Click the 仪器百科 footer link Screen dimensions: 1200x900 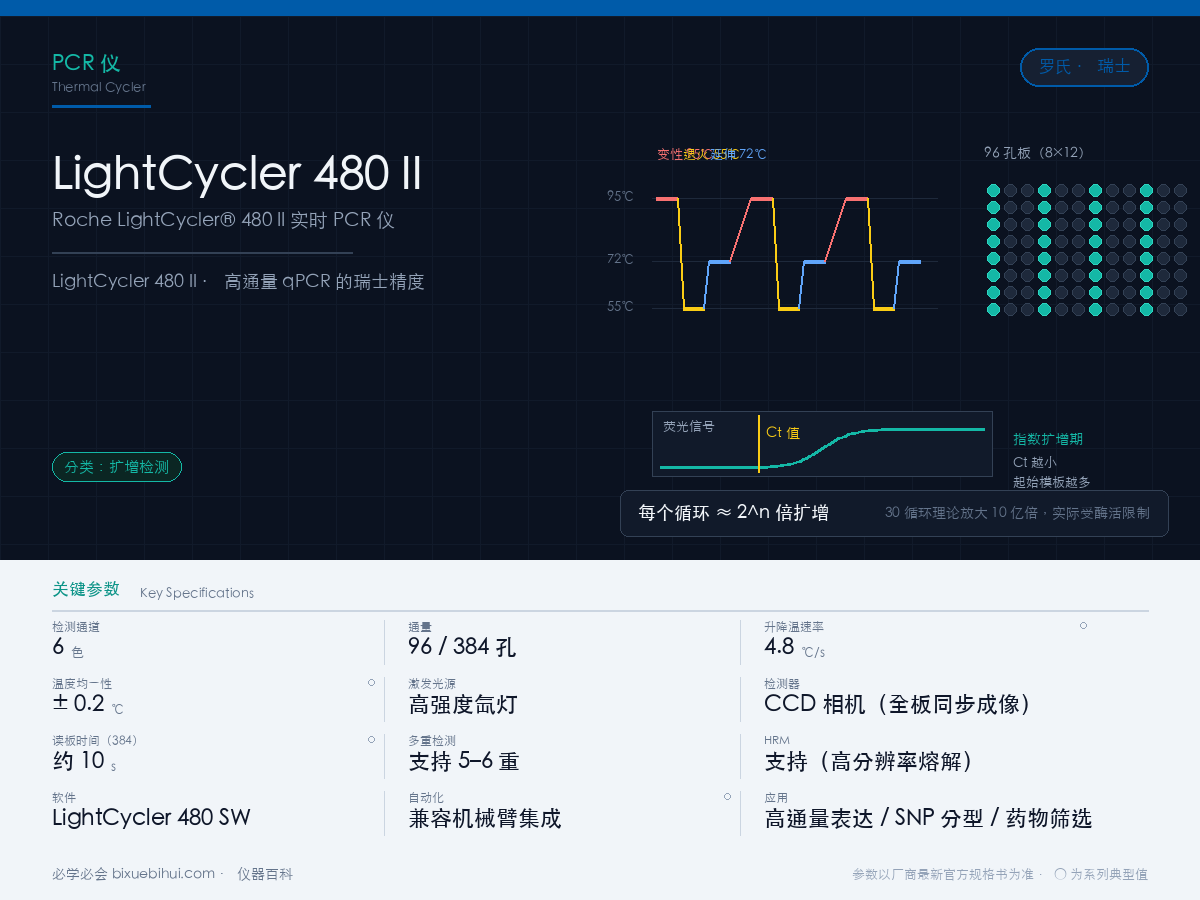pos(265,874)
